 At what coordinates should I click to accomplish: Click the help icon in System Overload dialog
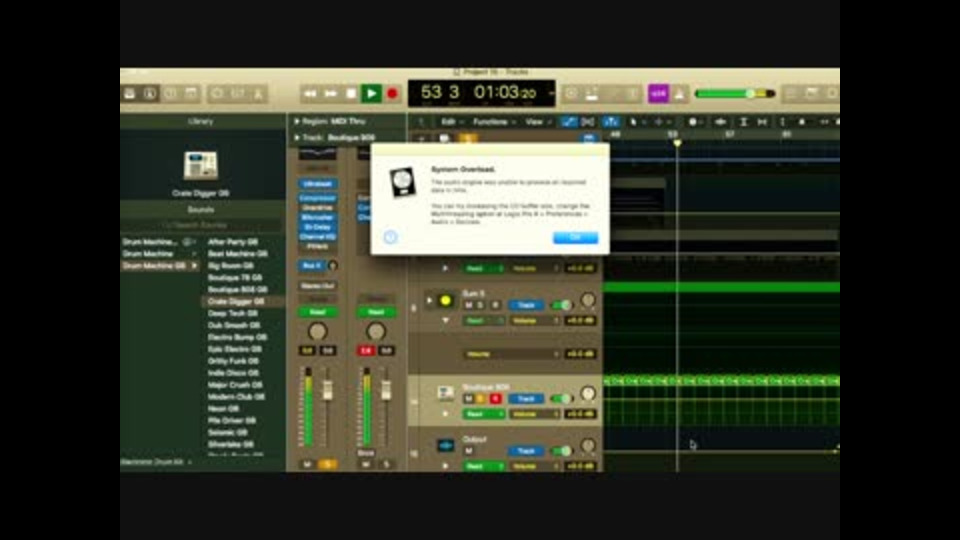click(391, 237)
